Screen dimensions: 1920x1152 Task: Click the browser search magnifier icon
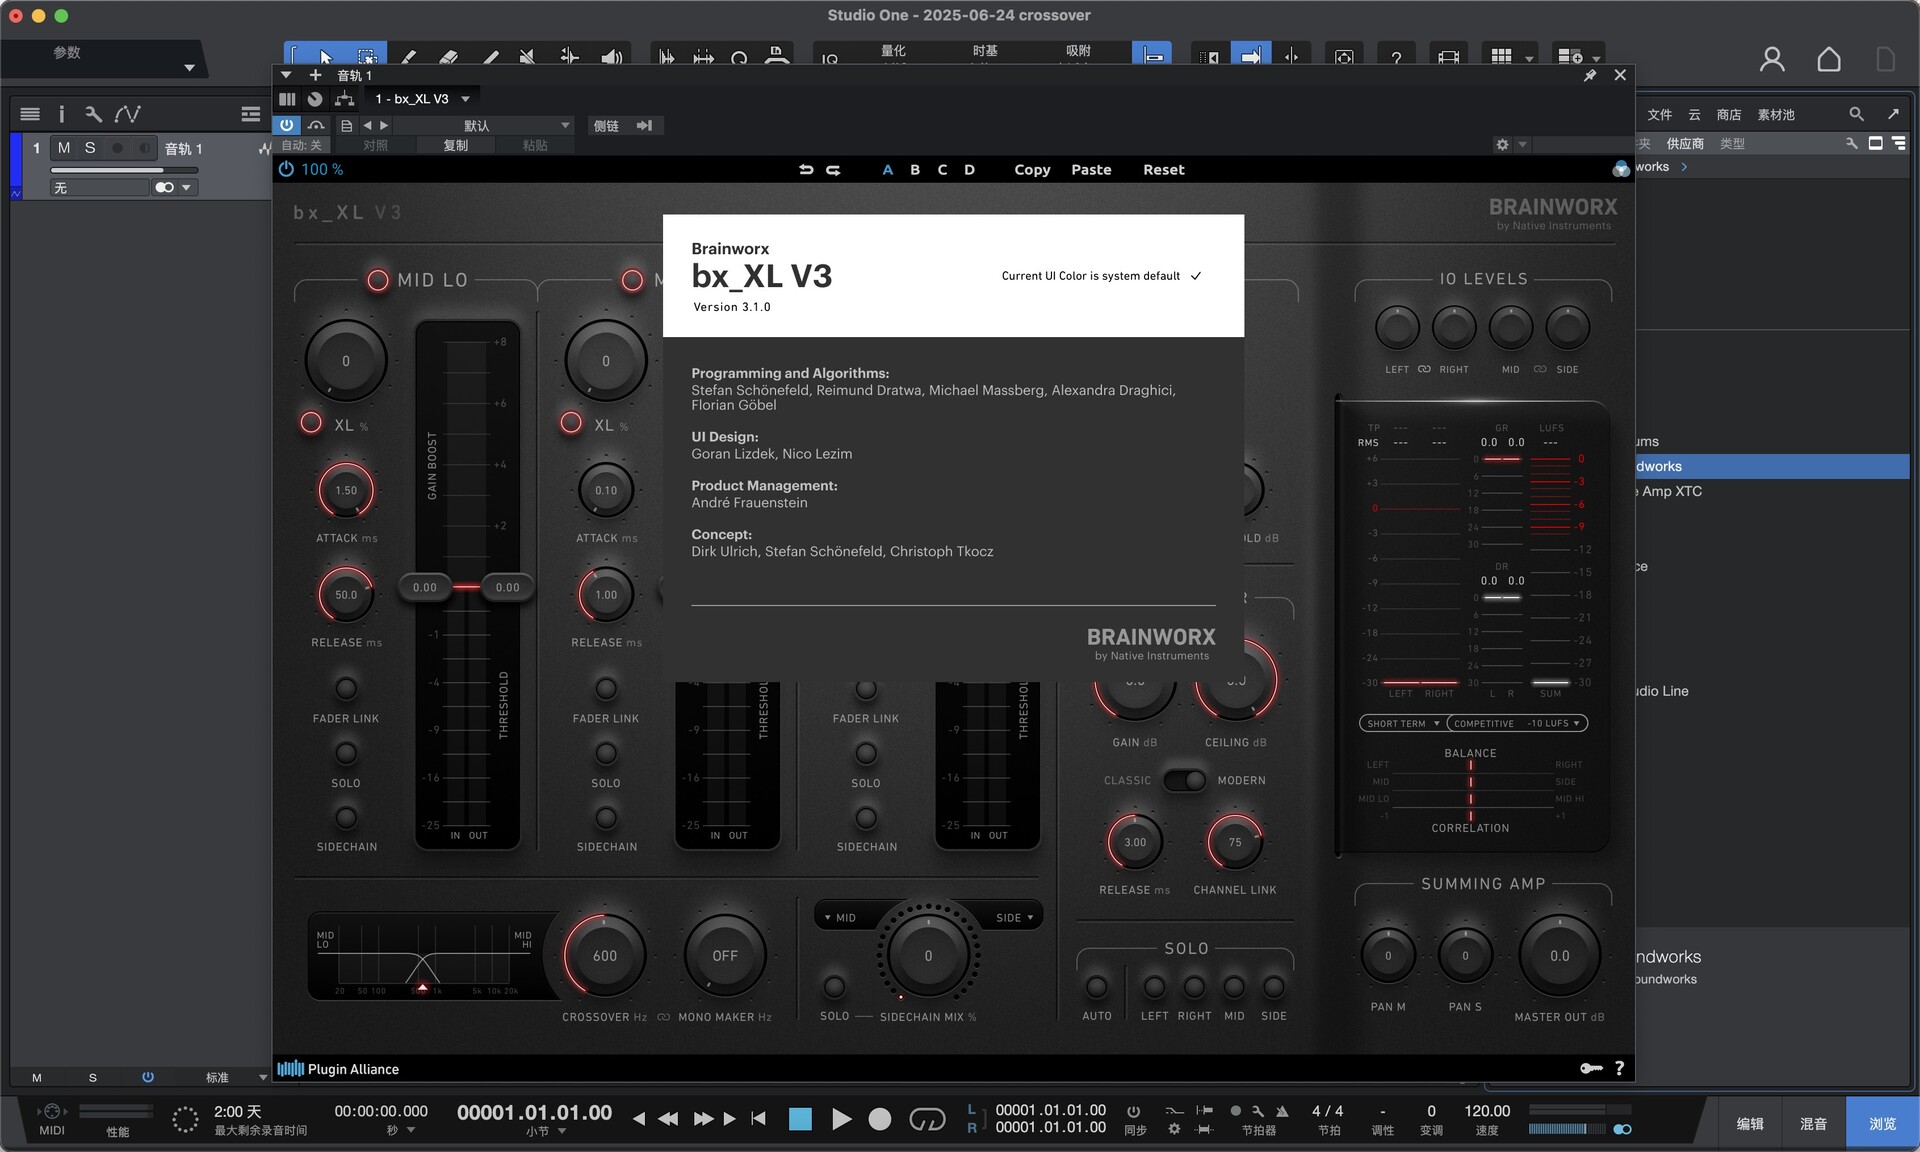coord(1856,114)
